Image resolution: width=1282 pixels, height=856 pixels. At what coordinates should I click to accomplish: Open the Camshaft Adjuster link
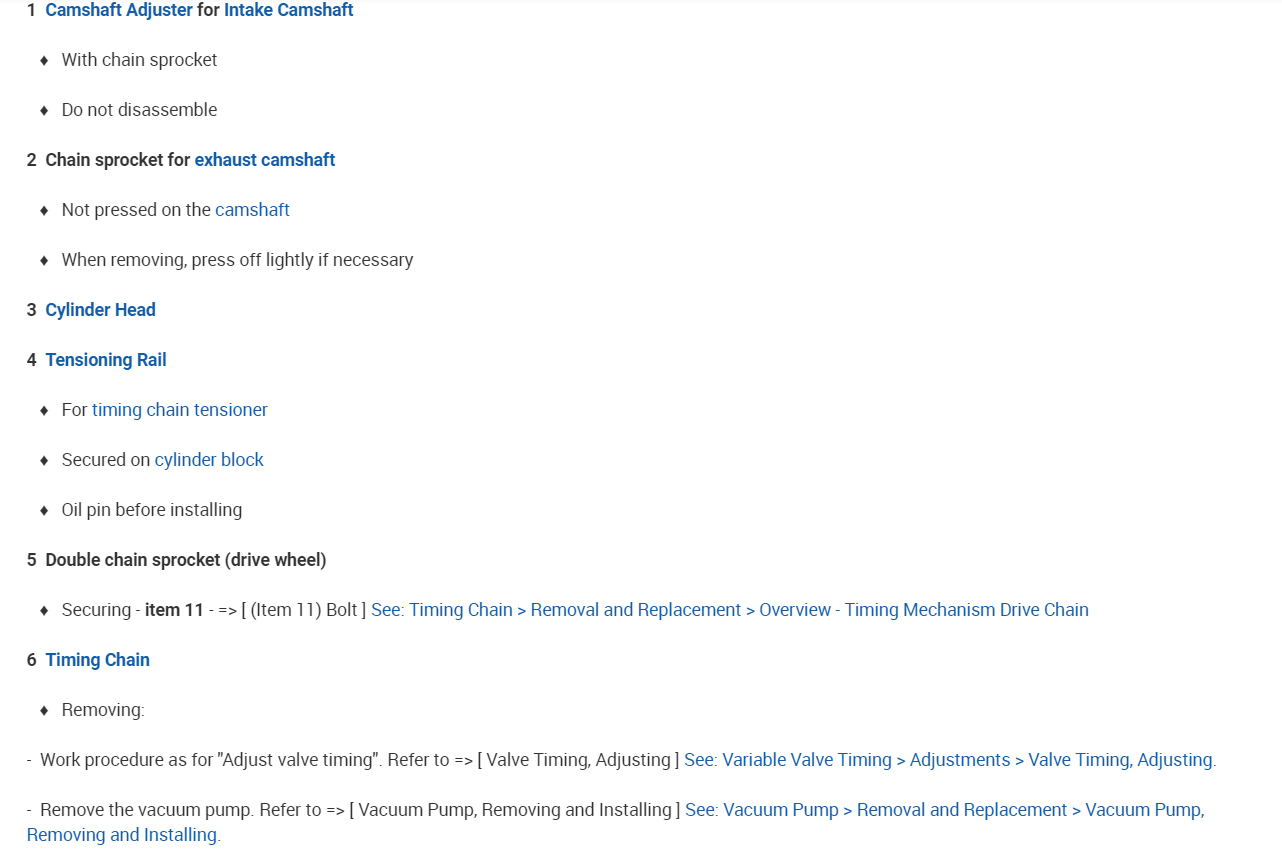pos(118,10)
